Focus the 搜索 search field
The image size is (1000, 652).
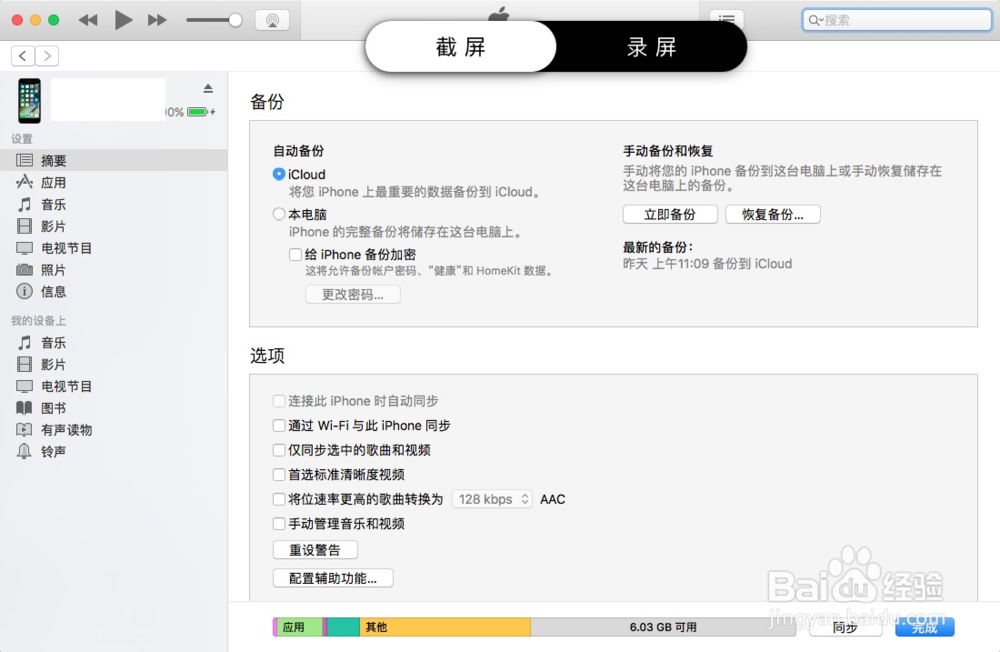tap(897, 20)
